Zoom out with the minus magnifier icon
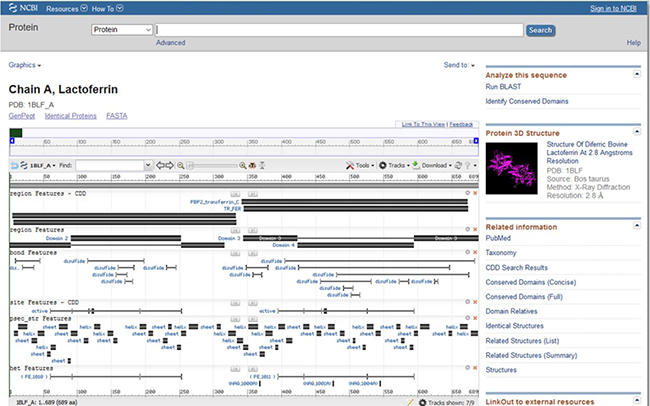Image resolution: width=650 pixels, height=406 pixels. (180, 165)
